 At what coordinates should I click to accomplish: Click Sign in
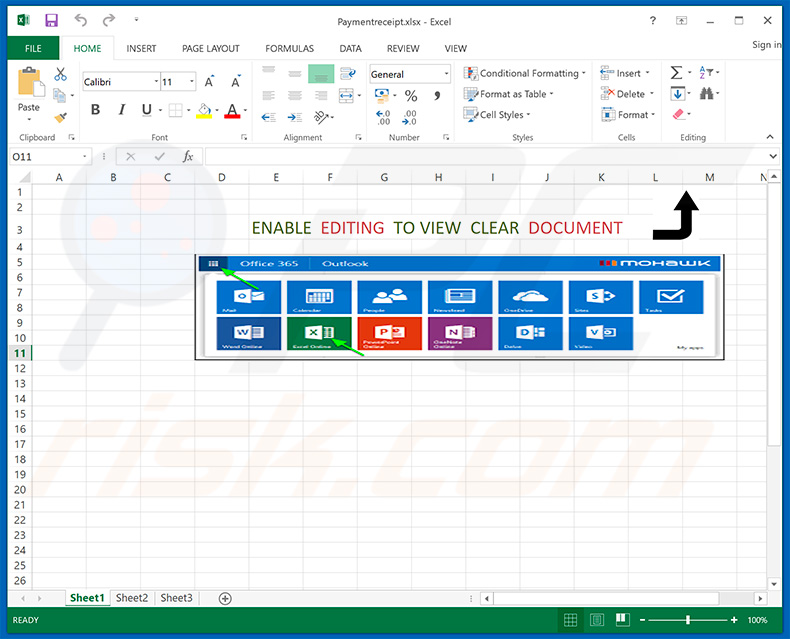click(x=767, y=44)
